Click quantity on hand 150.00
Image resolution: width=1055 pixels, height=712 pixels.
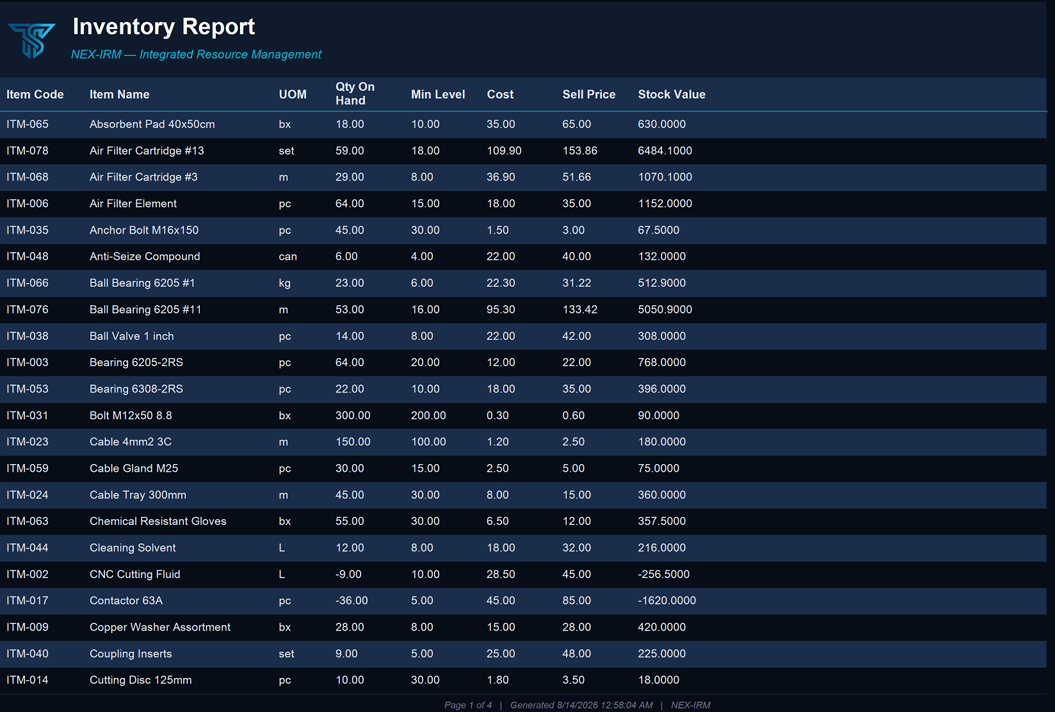point(353,442)
